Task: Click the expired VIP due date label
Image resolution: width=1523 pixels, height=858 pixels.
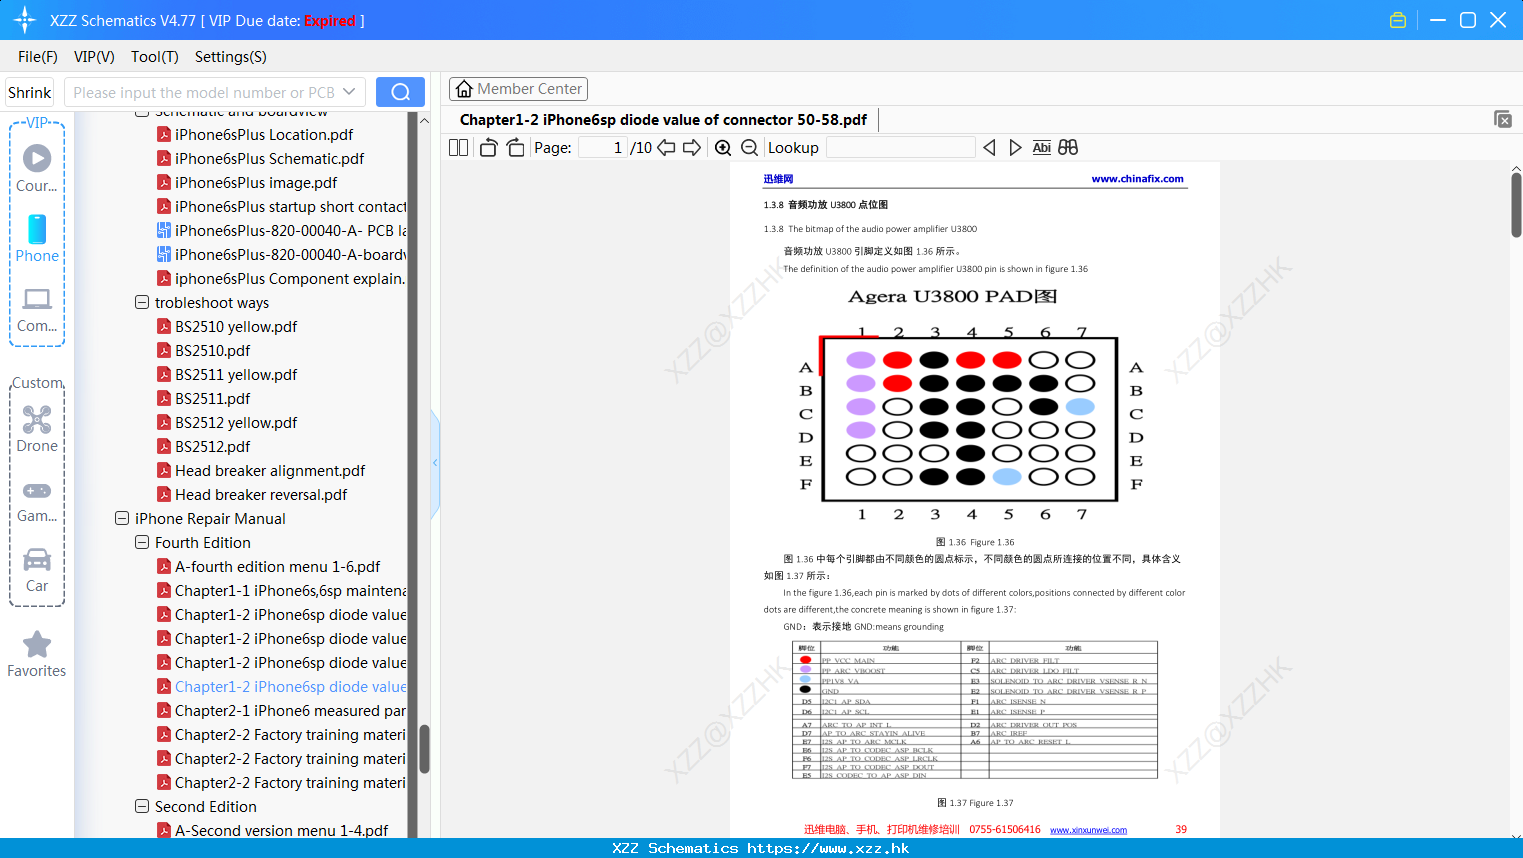Action: (330, 20)
